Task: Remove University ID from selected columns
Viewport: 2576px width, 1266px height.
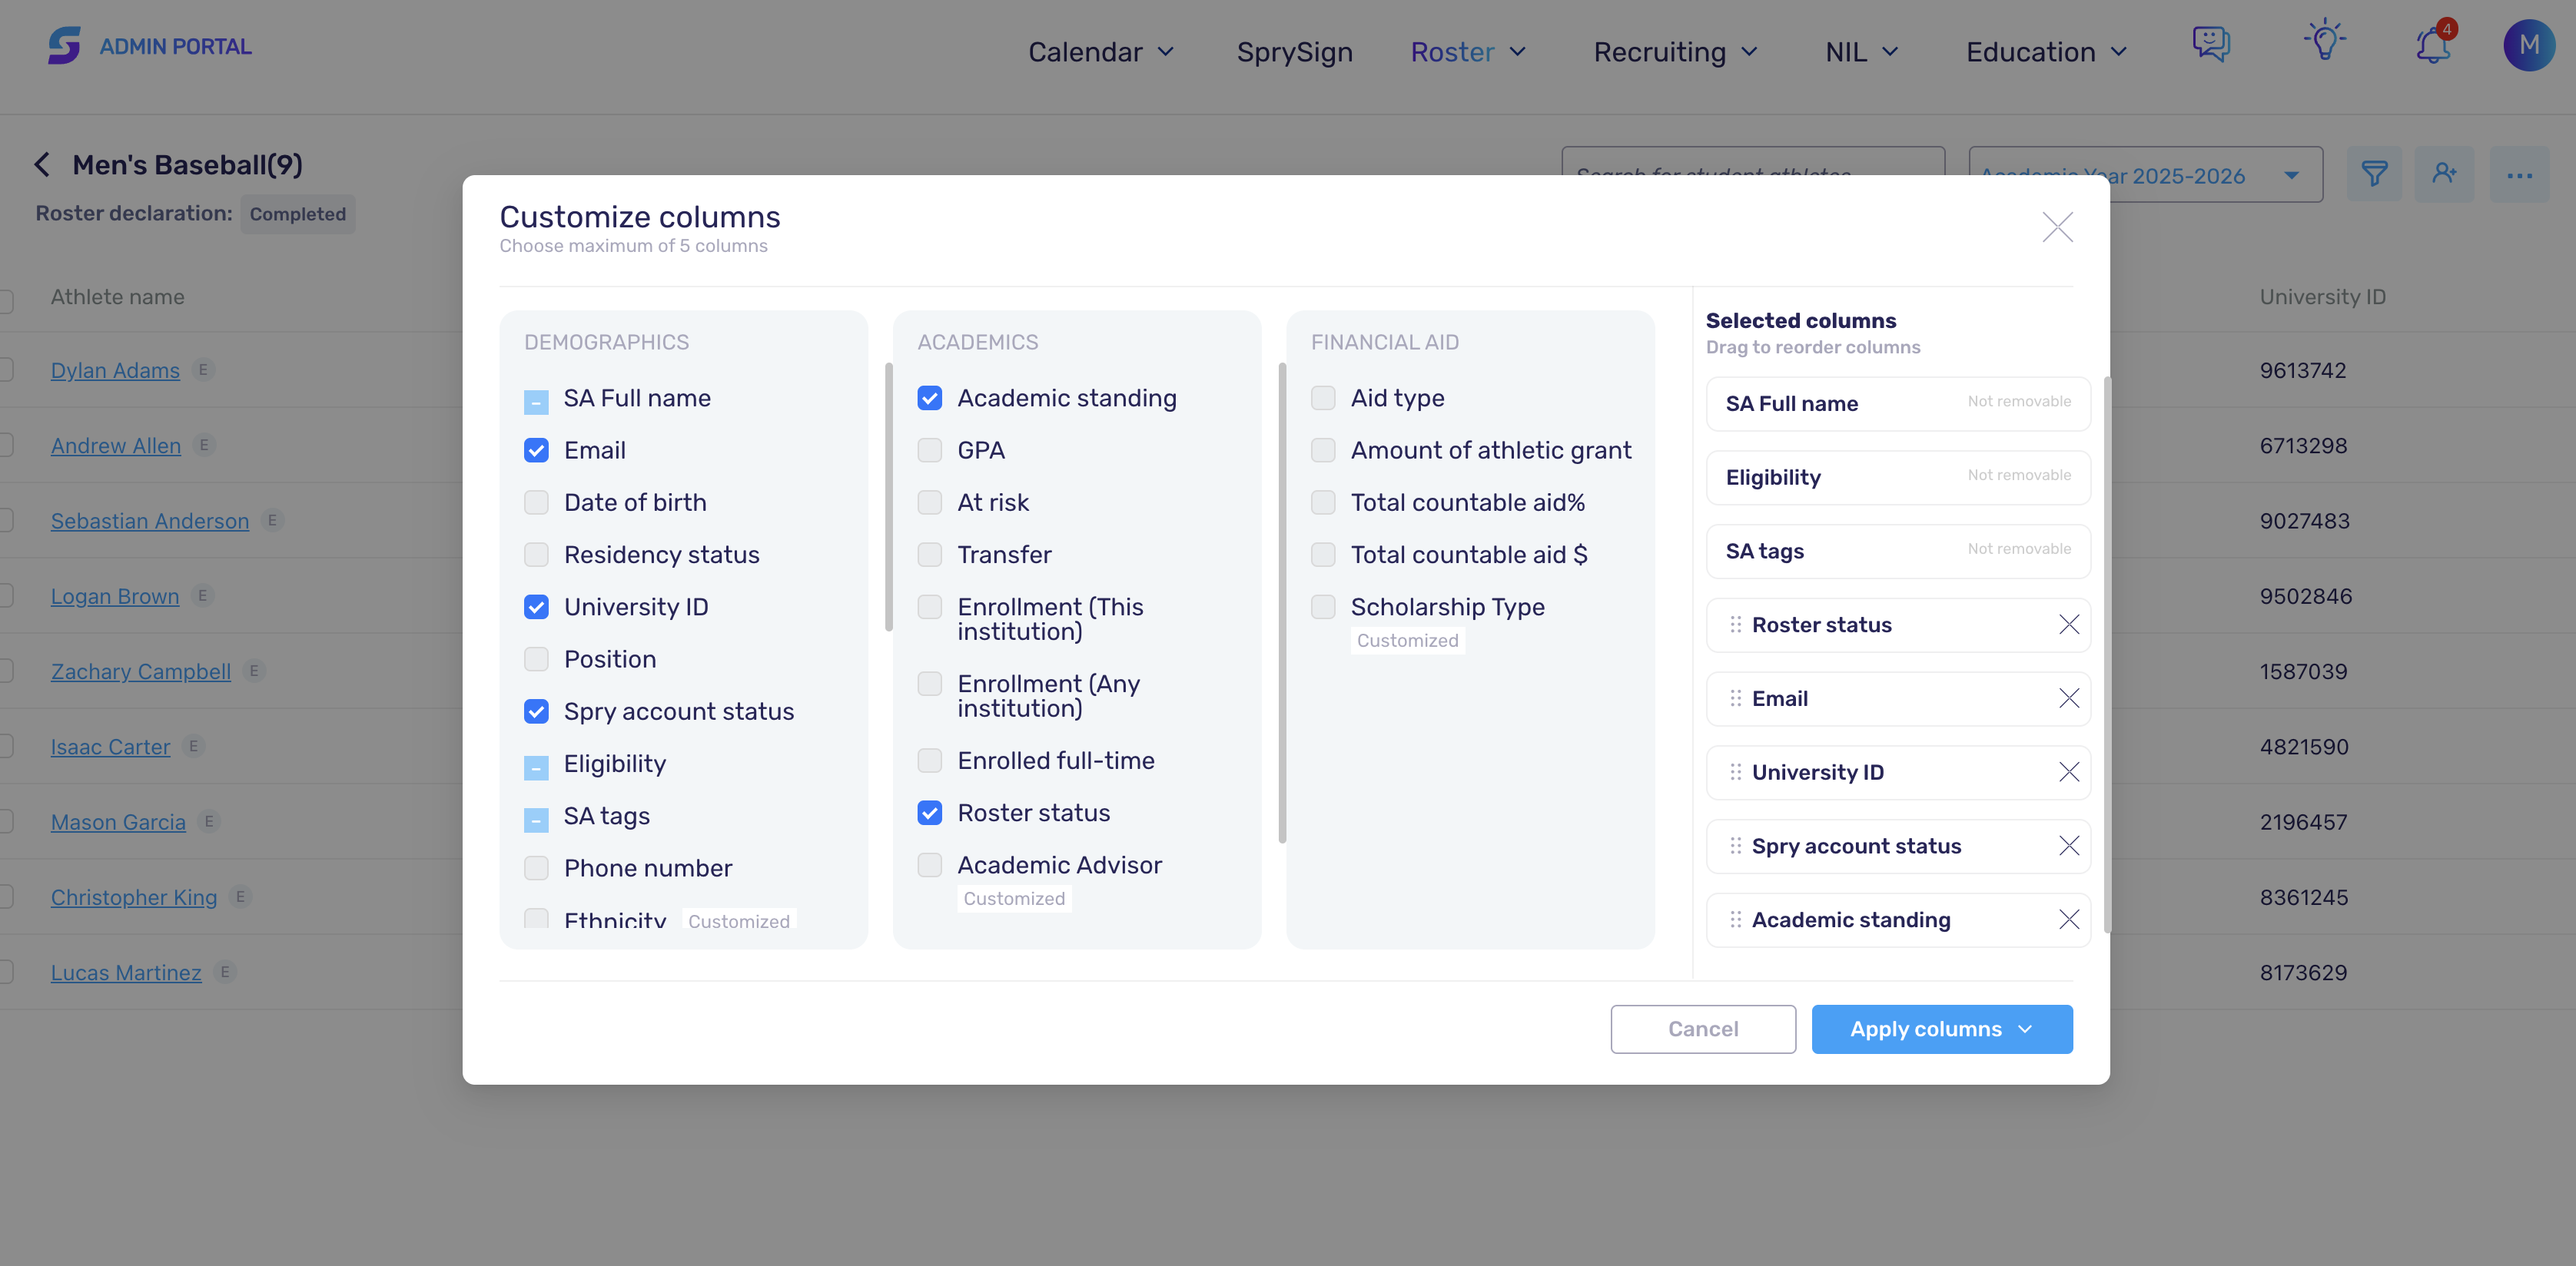Action: tap(2069, 772)
